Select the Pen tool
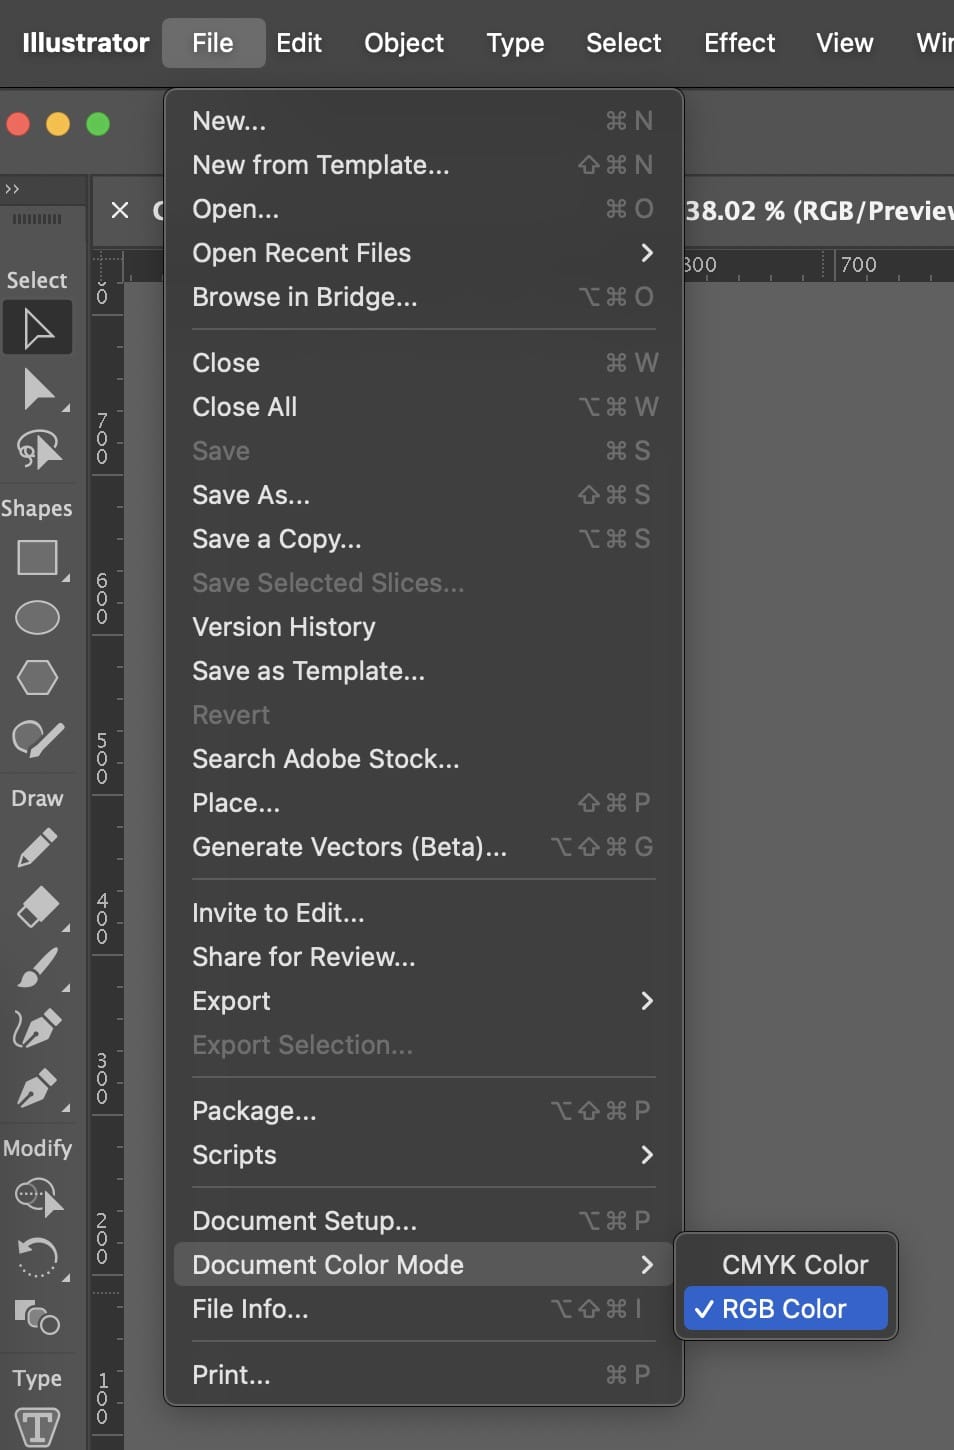This screenshot has height=1450, width=954. (37, 1088)
